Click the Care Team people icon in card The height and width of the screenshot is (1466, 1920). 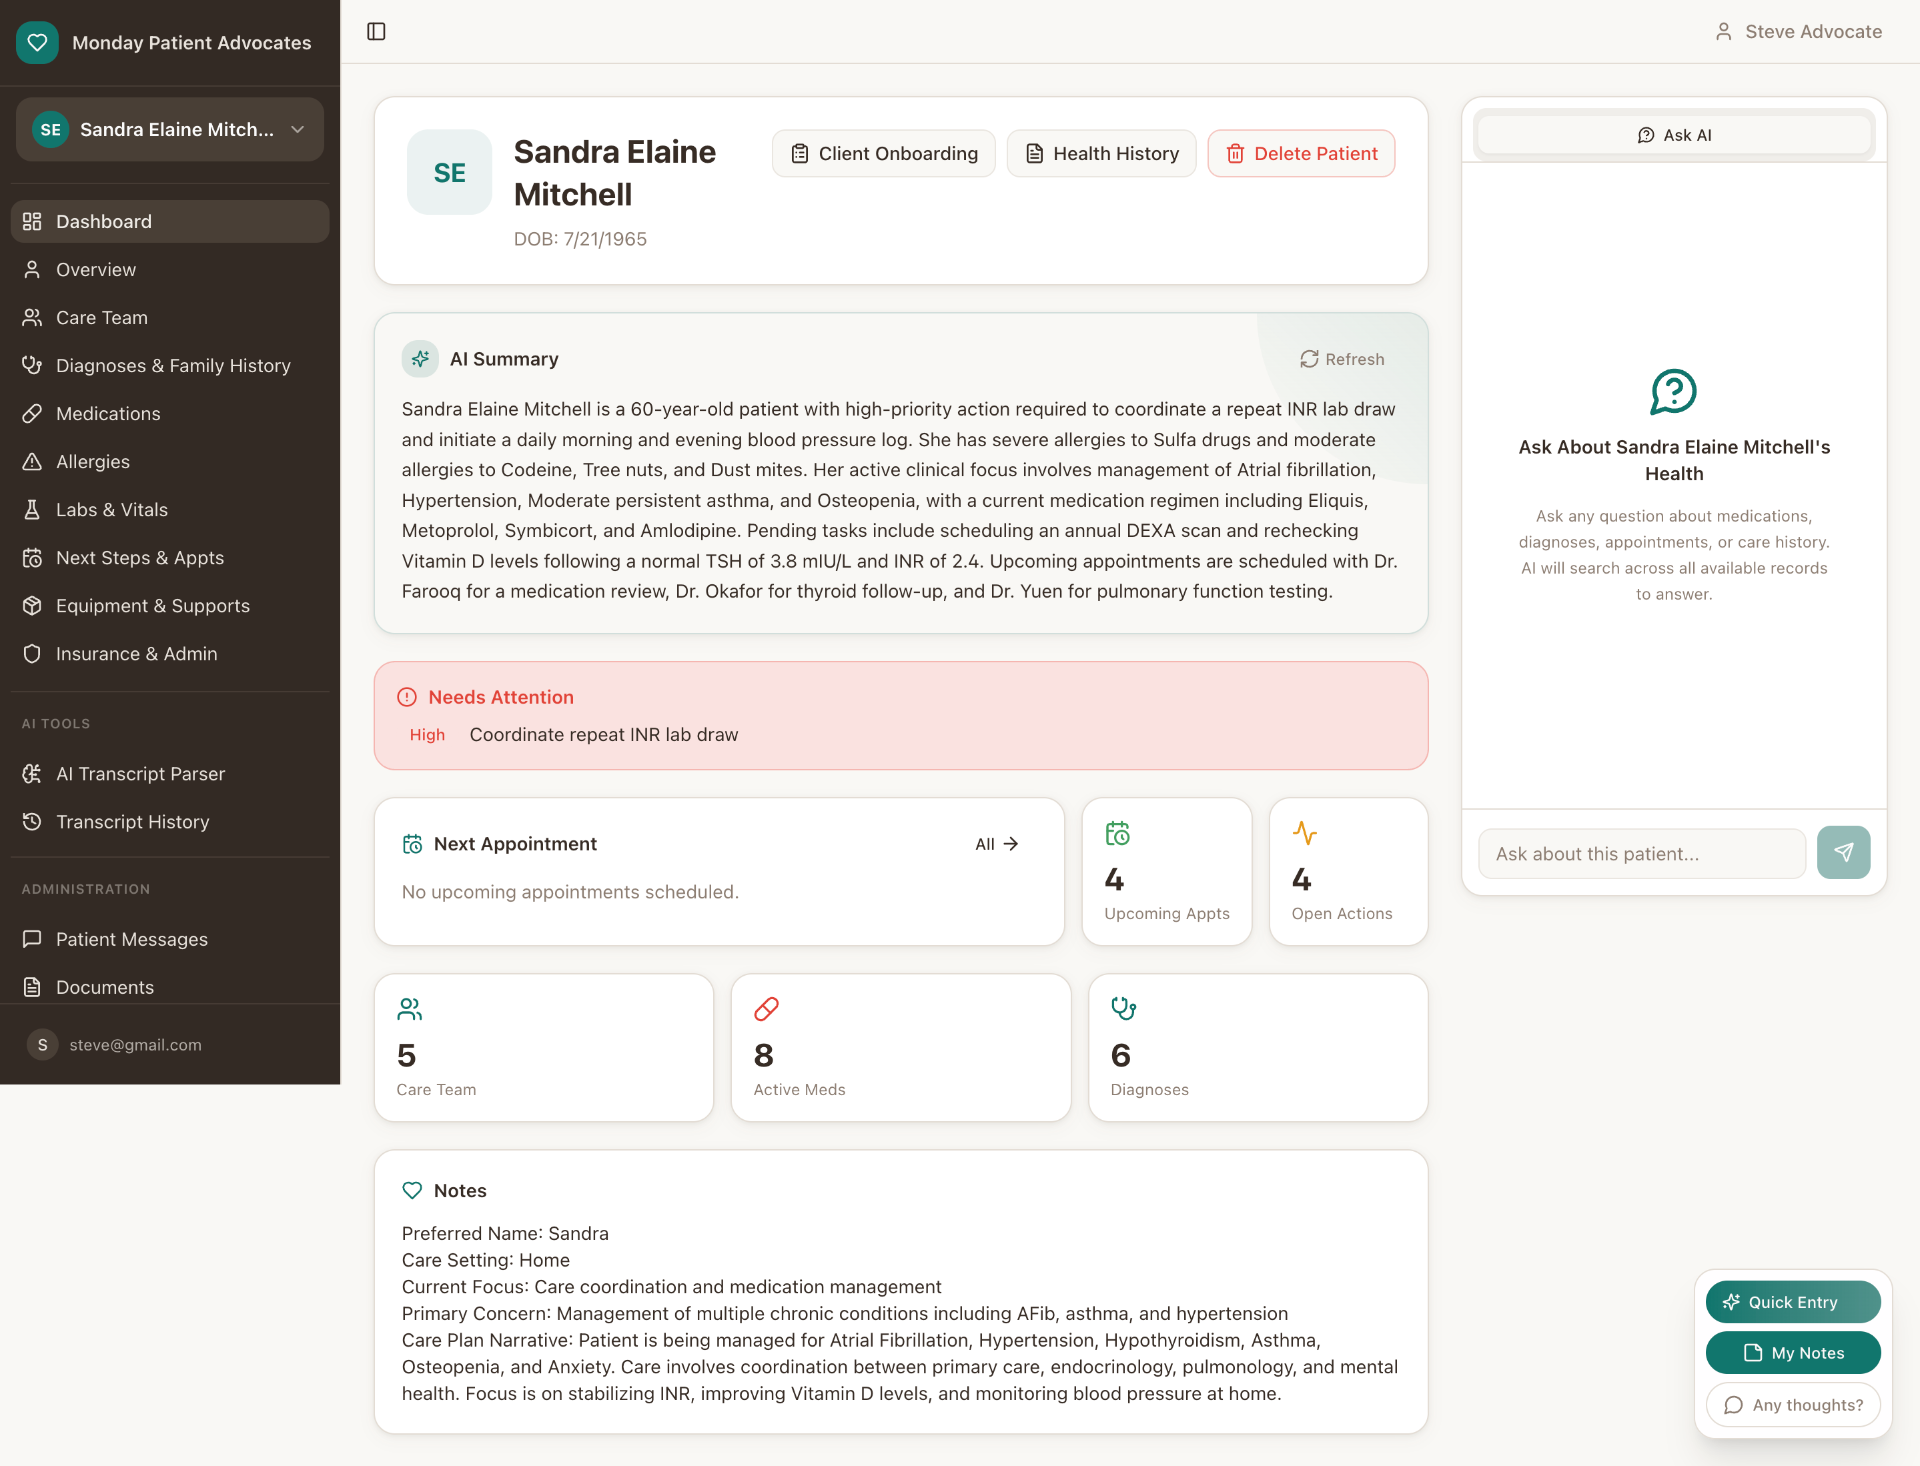click(x=409, y=1009)
